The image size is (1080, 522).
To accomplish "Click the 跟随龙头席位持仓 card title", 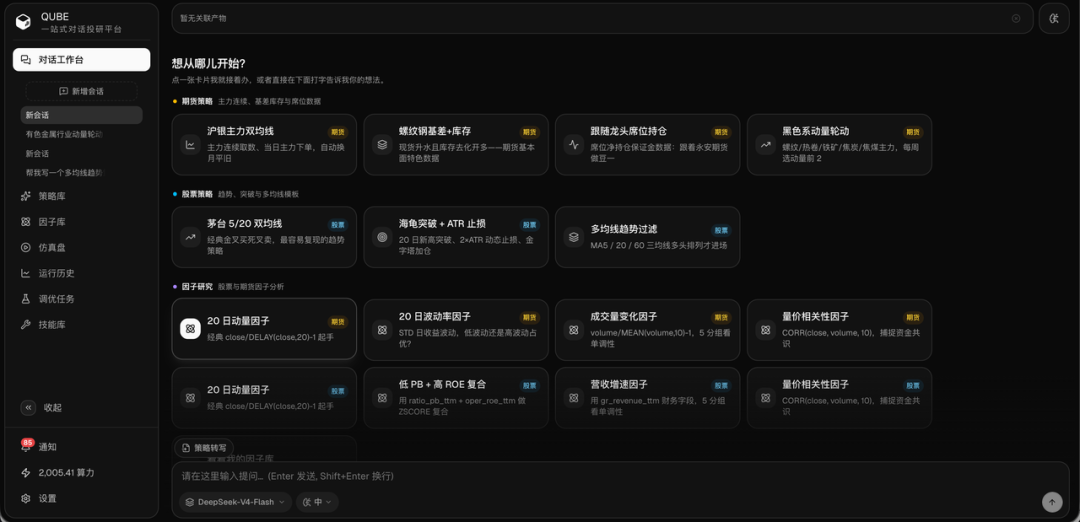I will (x=628, y=131).
